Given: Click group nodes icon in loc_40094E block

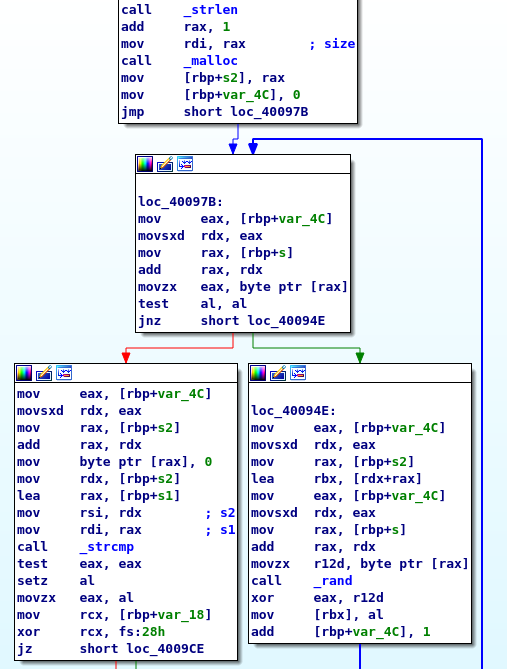Looking at the screenshot, I should point(298,373).
